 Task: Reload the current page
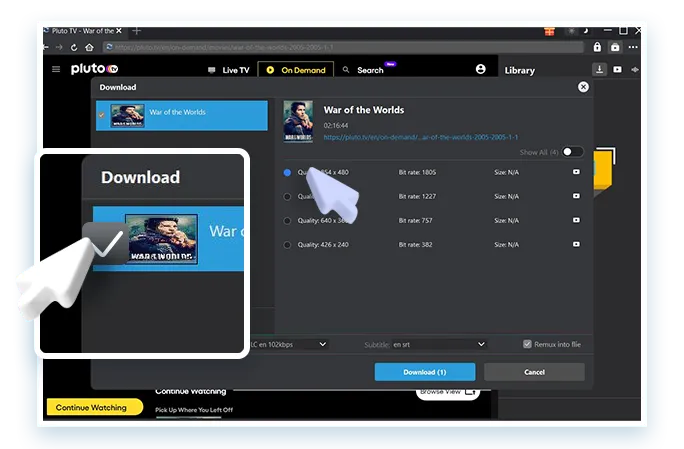point(74,47)
